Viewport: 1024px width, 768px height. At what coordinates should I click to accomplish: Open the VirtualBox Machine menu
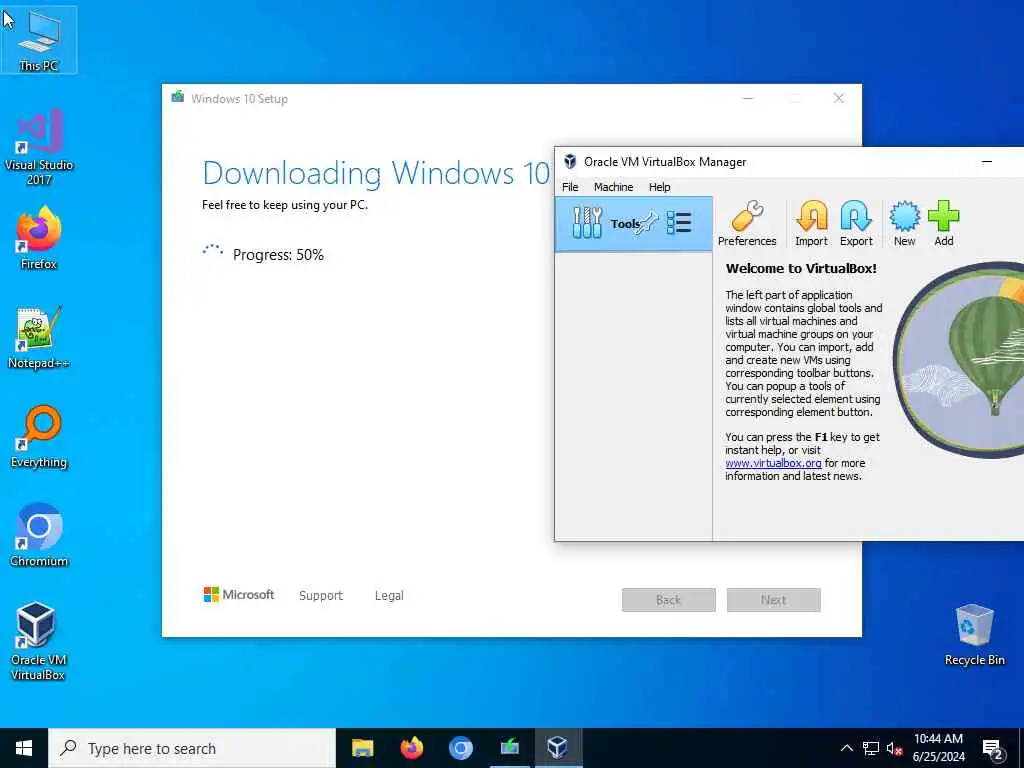click(613, 187)
